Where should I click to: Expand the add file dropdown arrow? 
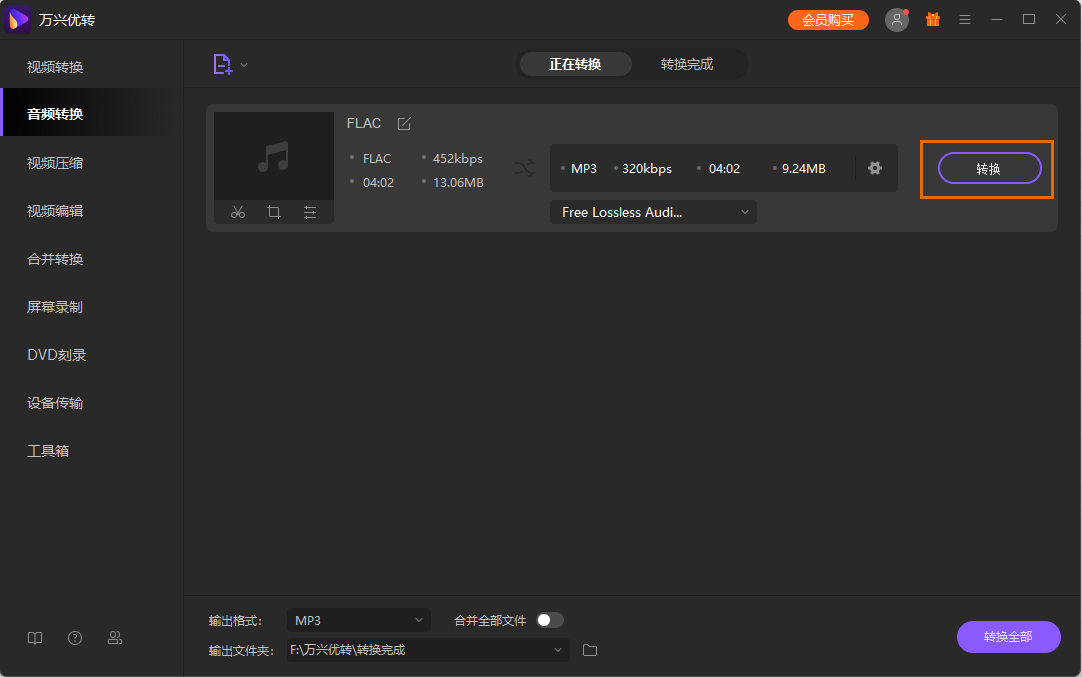click(x=244, y=65)
